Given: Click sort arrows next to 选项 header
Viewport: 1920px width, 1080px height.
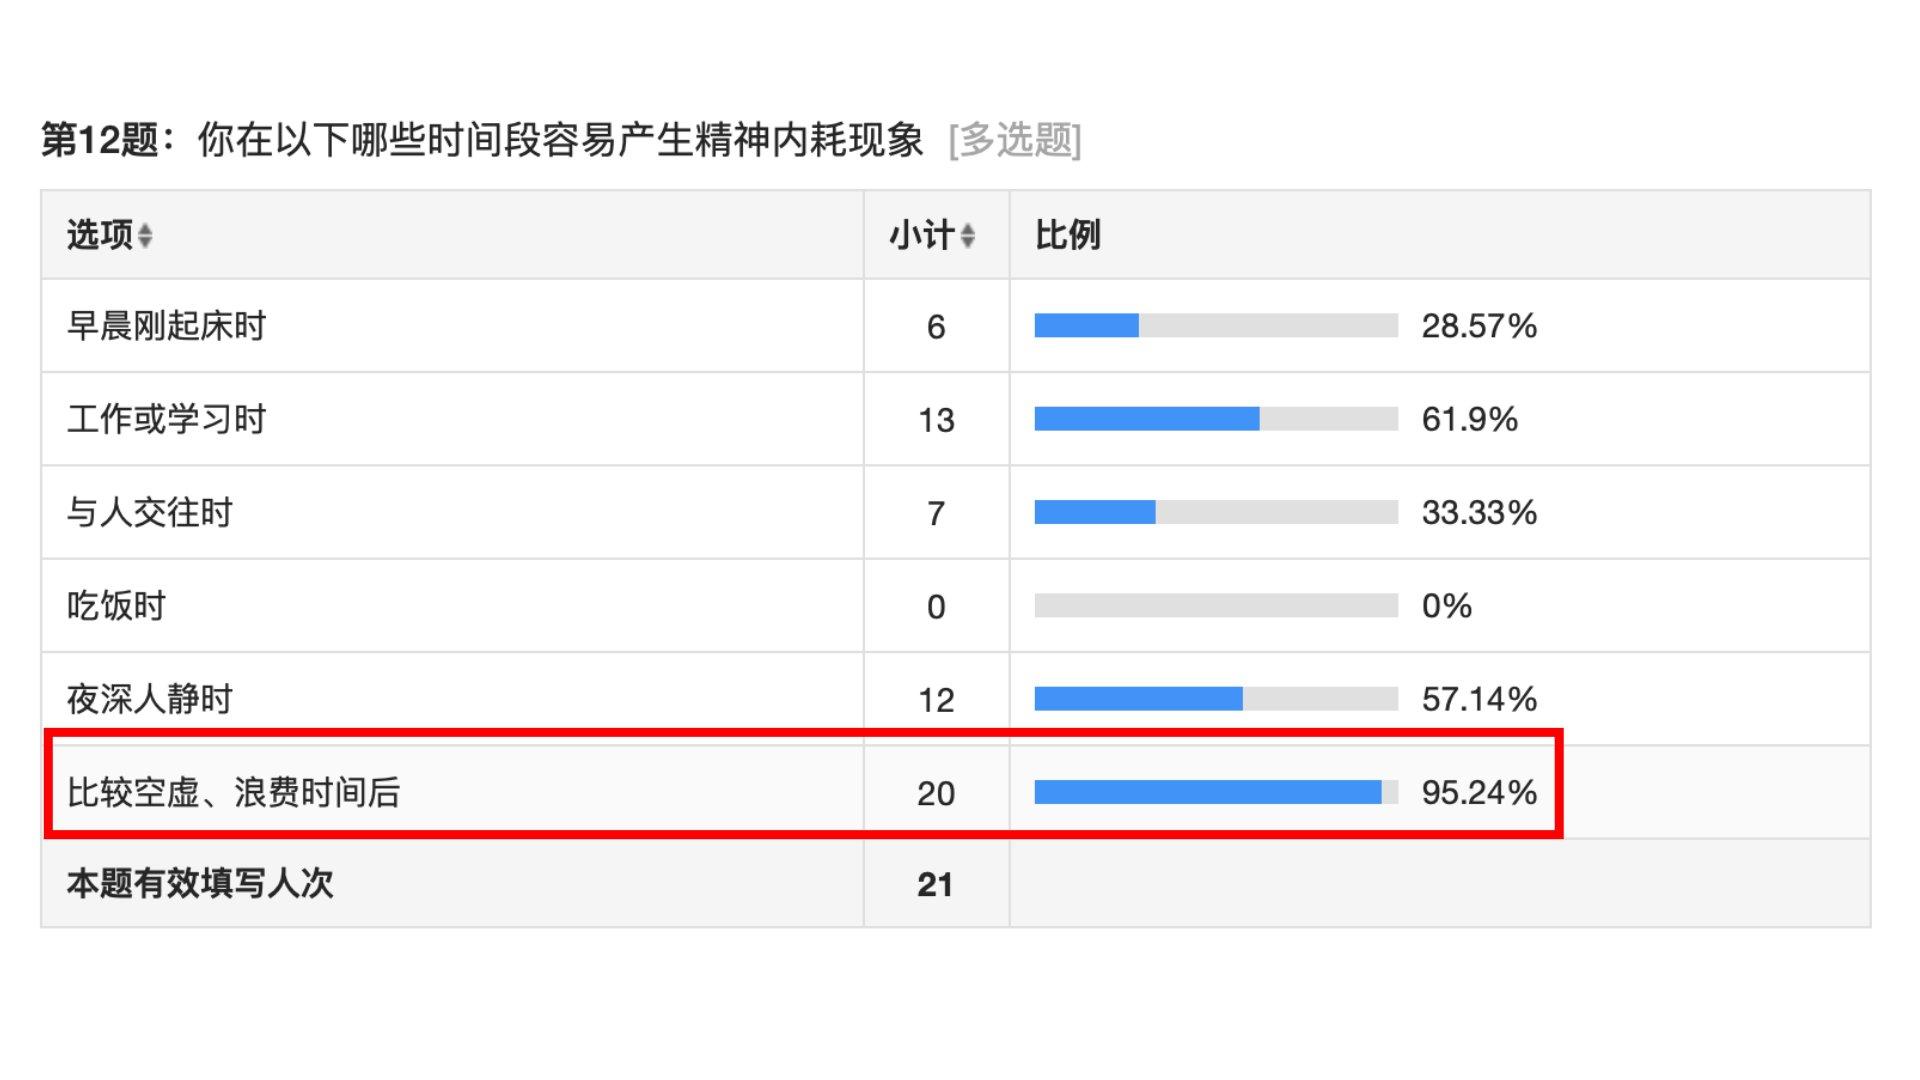Looking at the screenshot, I should pos(145,236).
